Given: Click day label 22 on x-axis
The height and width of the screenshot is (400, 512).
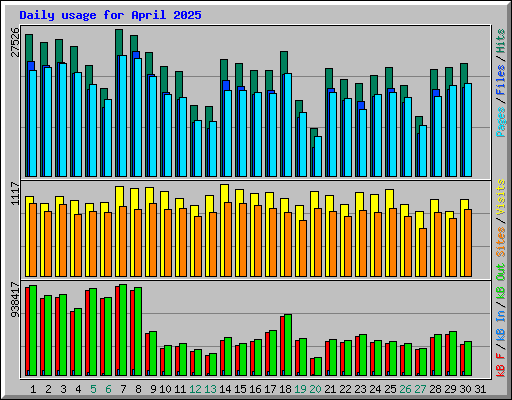Looking at the screenshot, I should [x=345, y=389].
